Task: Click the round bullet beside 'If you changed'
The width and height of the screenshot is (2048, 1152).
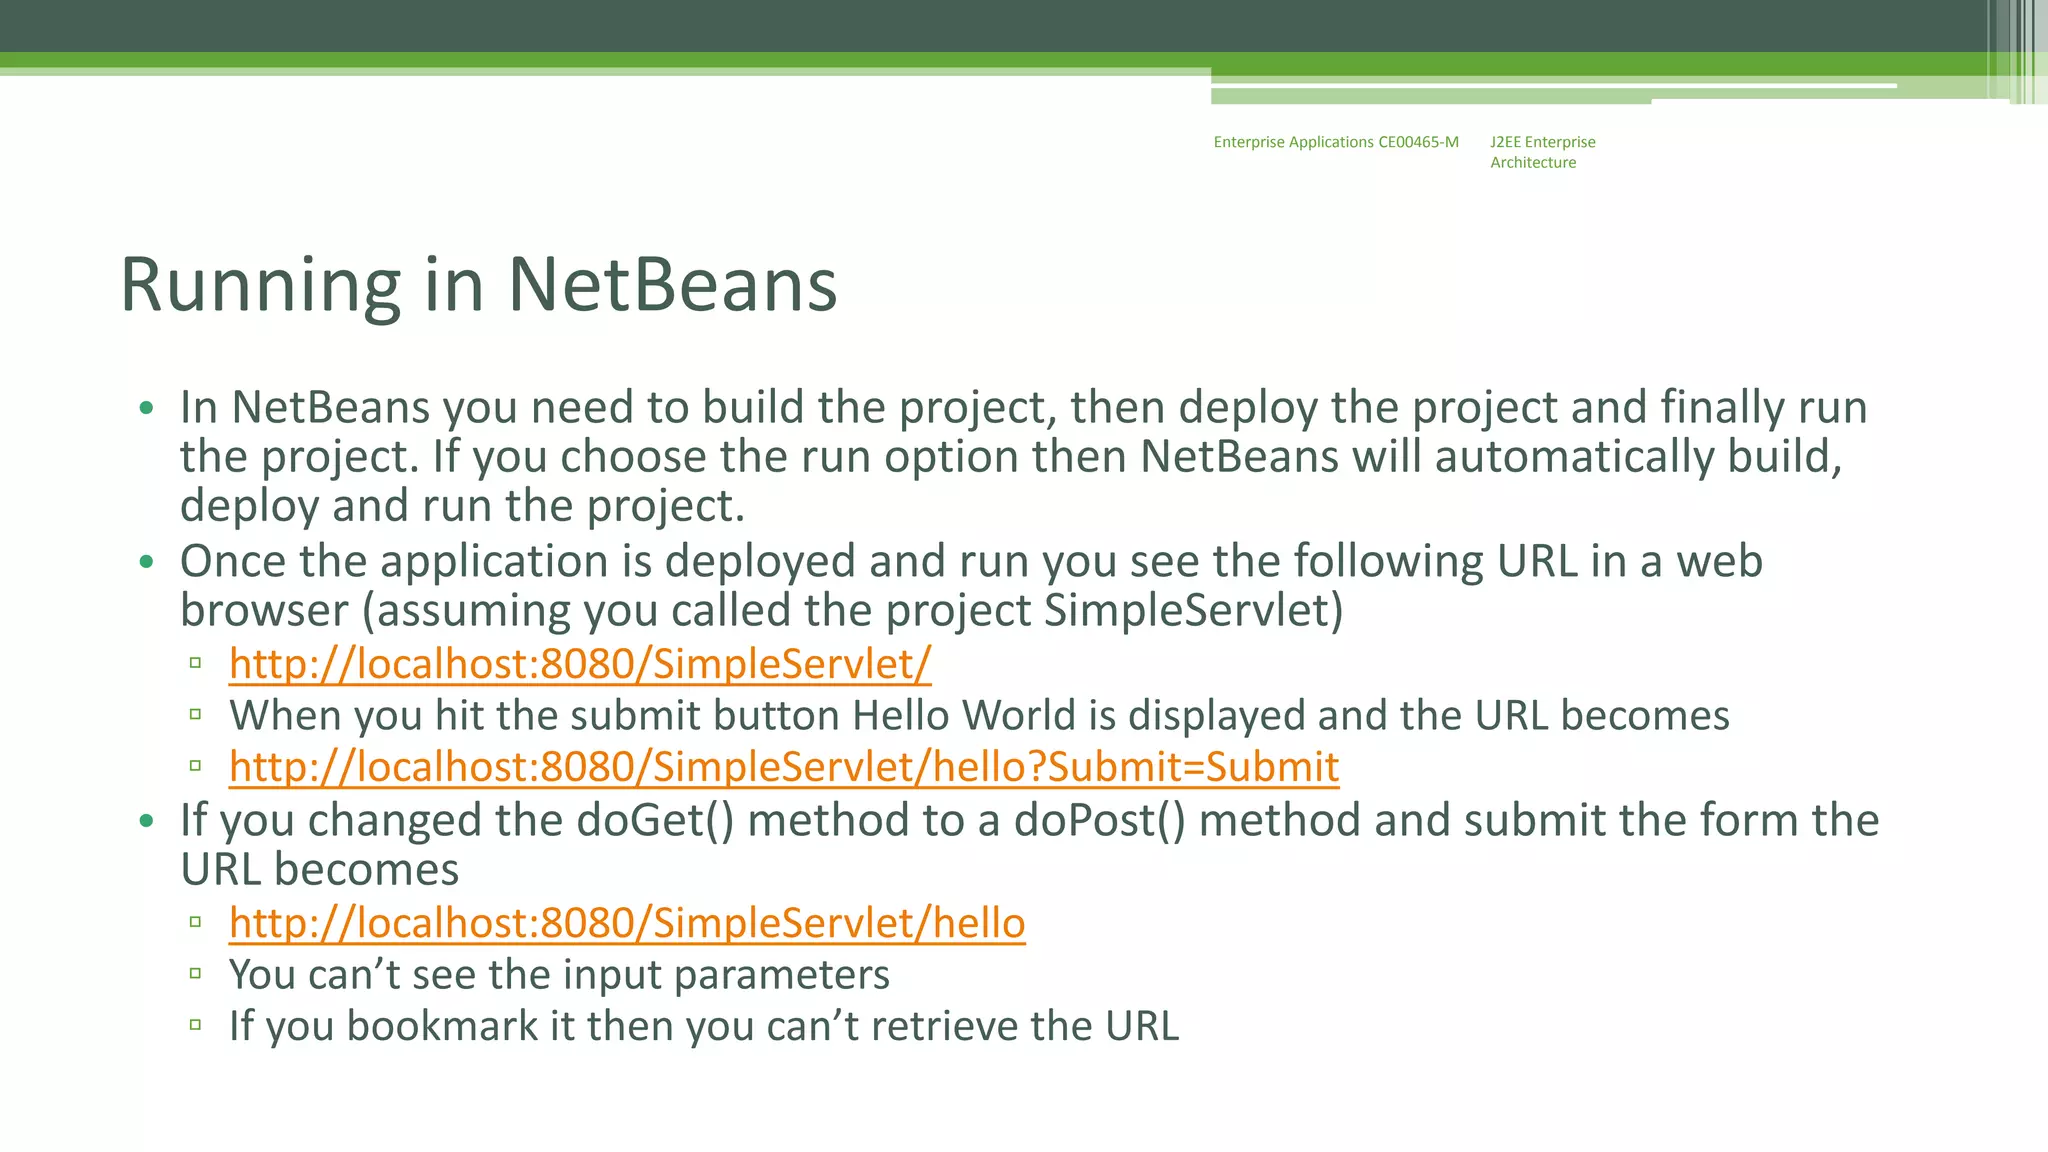Action: click(147, 821)
